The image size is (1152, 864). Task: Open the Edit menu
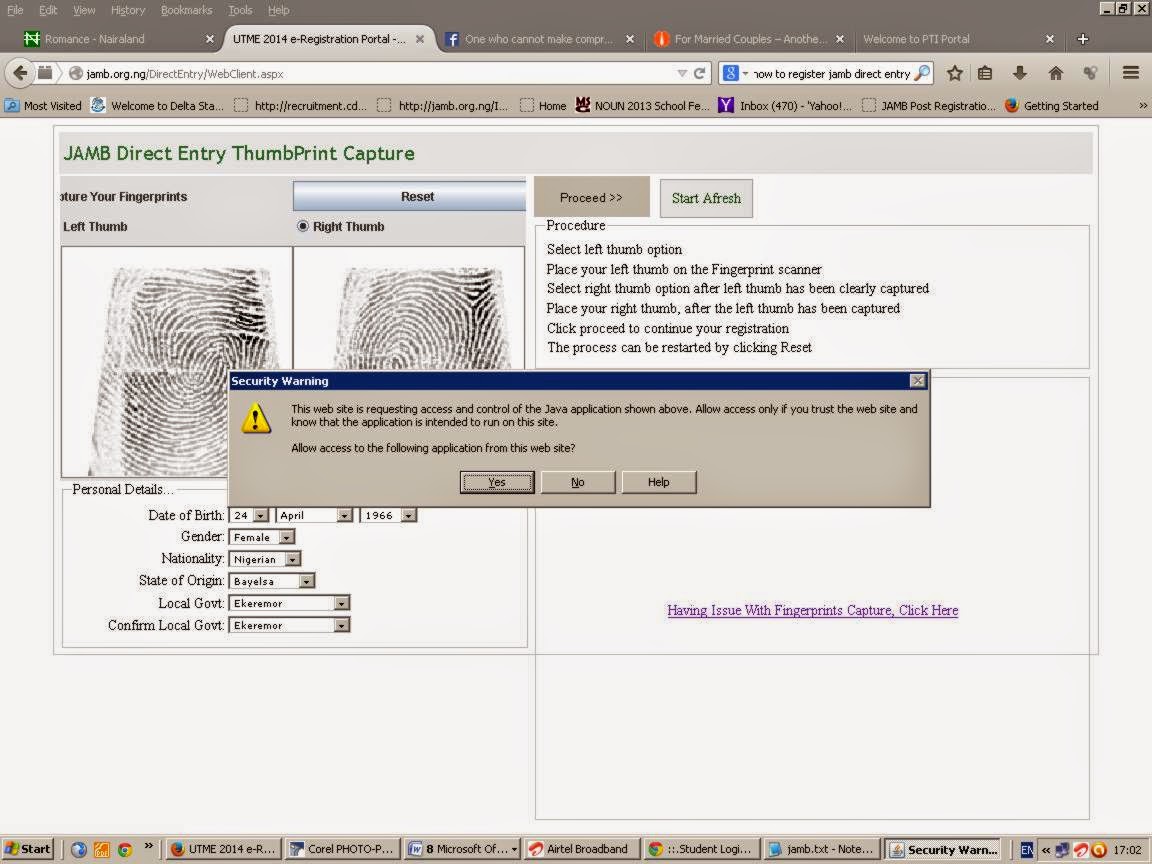[48, 10]
